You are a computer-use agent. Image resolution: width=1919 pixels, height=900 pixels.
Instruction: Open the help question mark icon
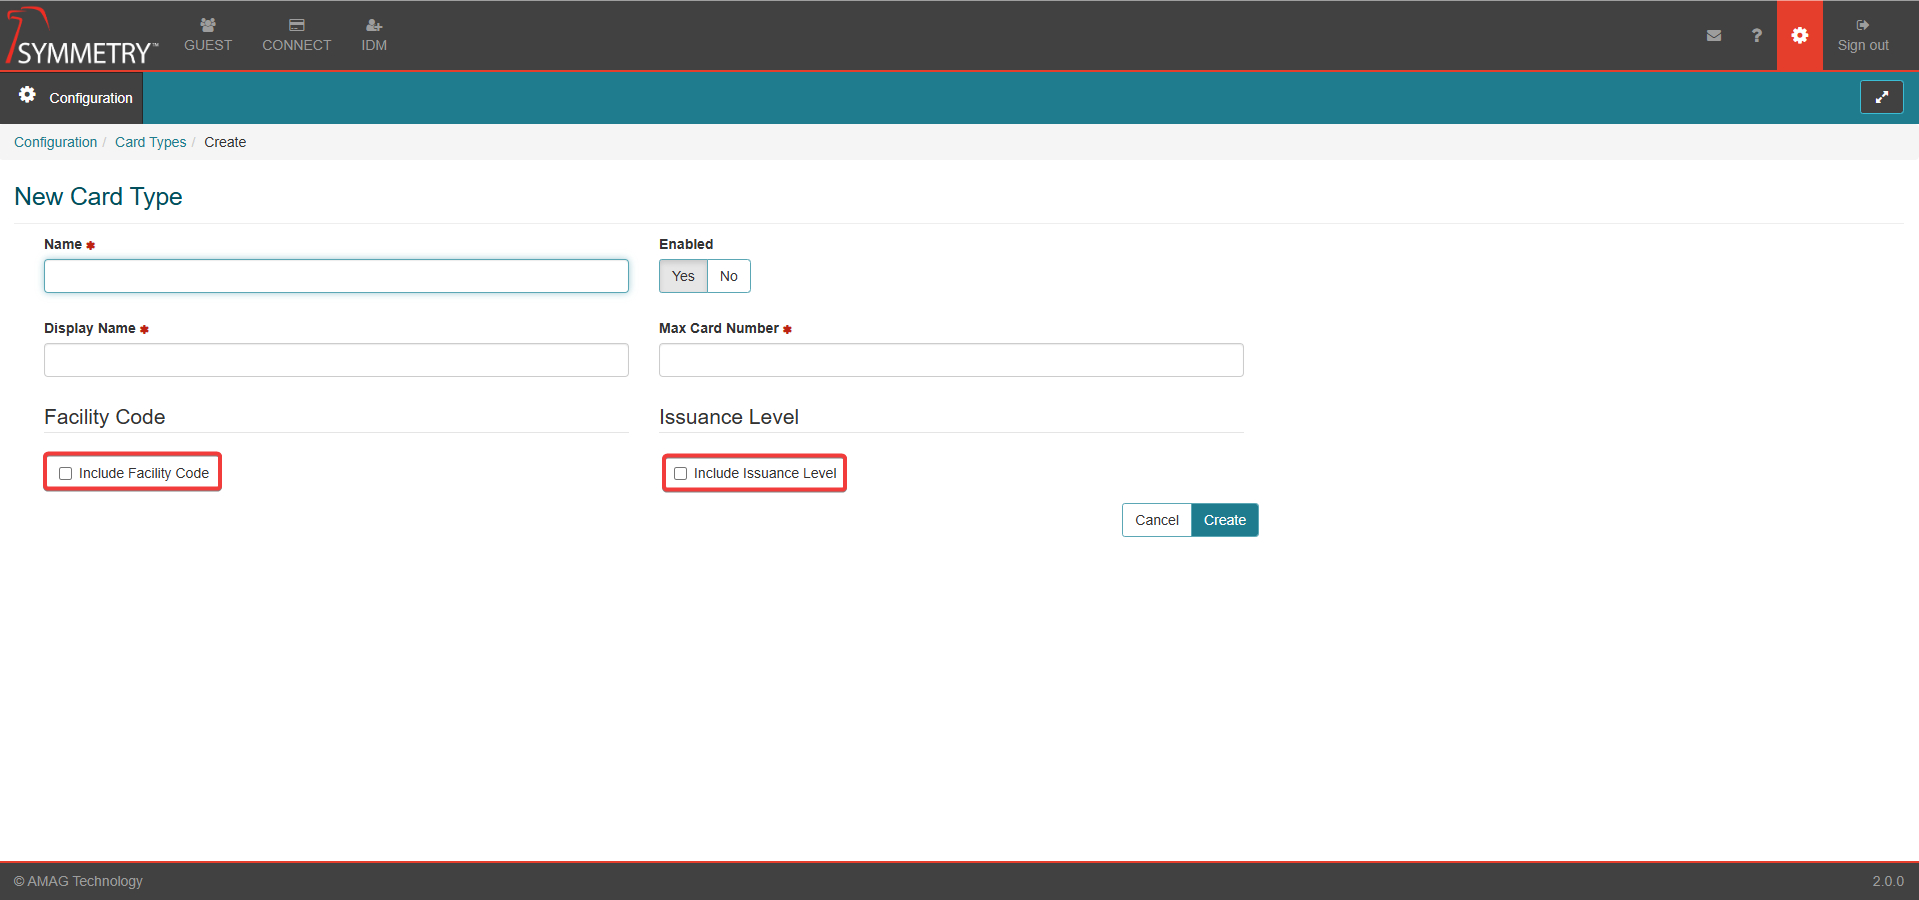(1756, 35)
